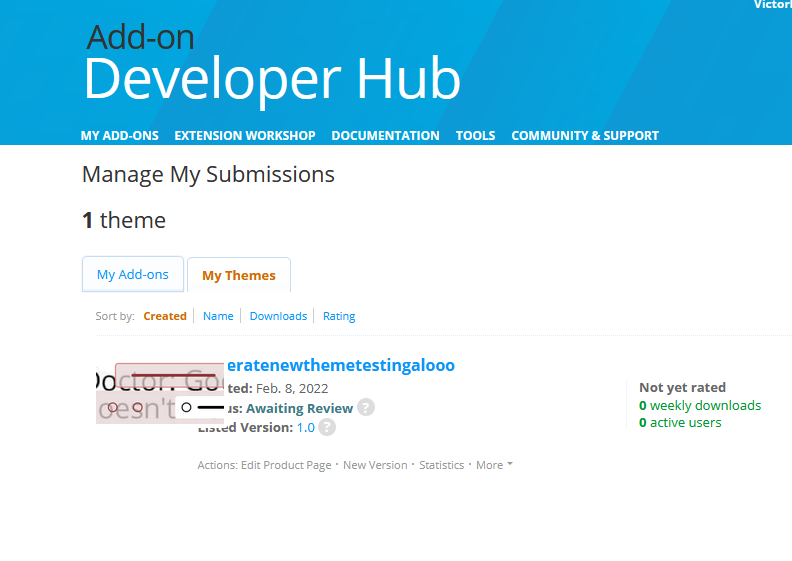Image resolution: width=792 pixels, height=561 pixels.
Task: Switch to the My Add-ons tab
Action: pyautogui.click(x=133, y=274)
